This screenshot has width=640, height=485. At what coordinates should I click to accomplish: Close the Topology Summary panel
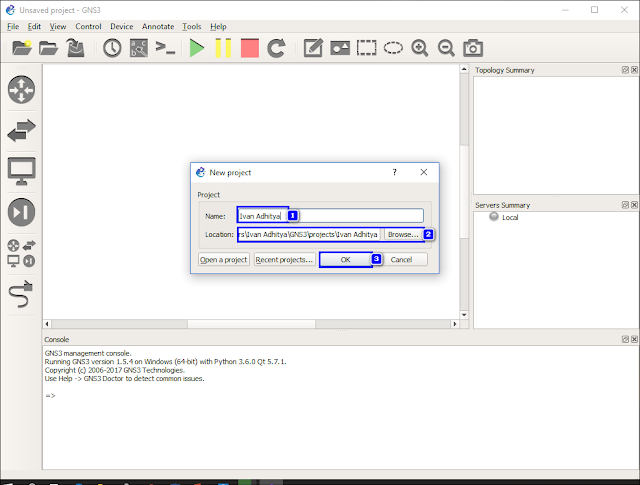(634, 70)
